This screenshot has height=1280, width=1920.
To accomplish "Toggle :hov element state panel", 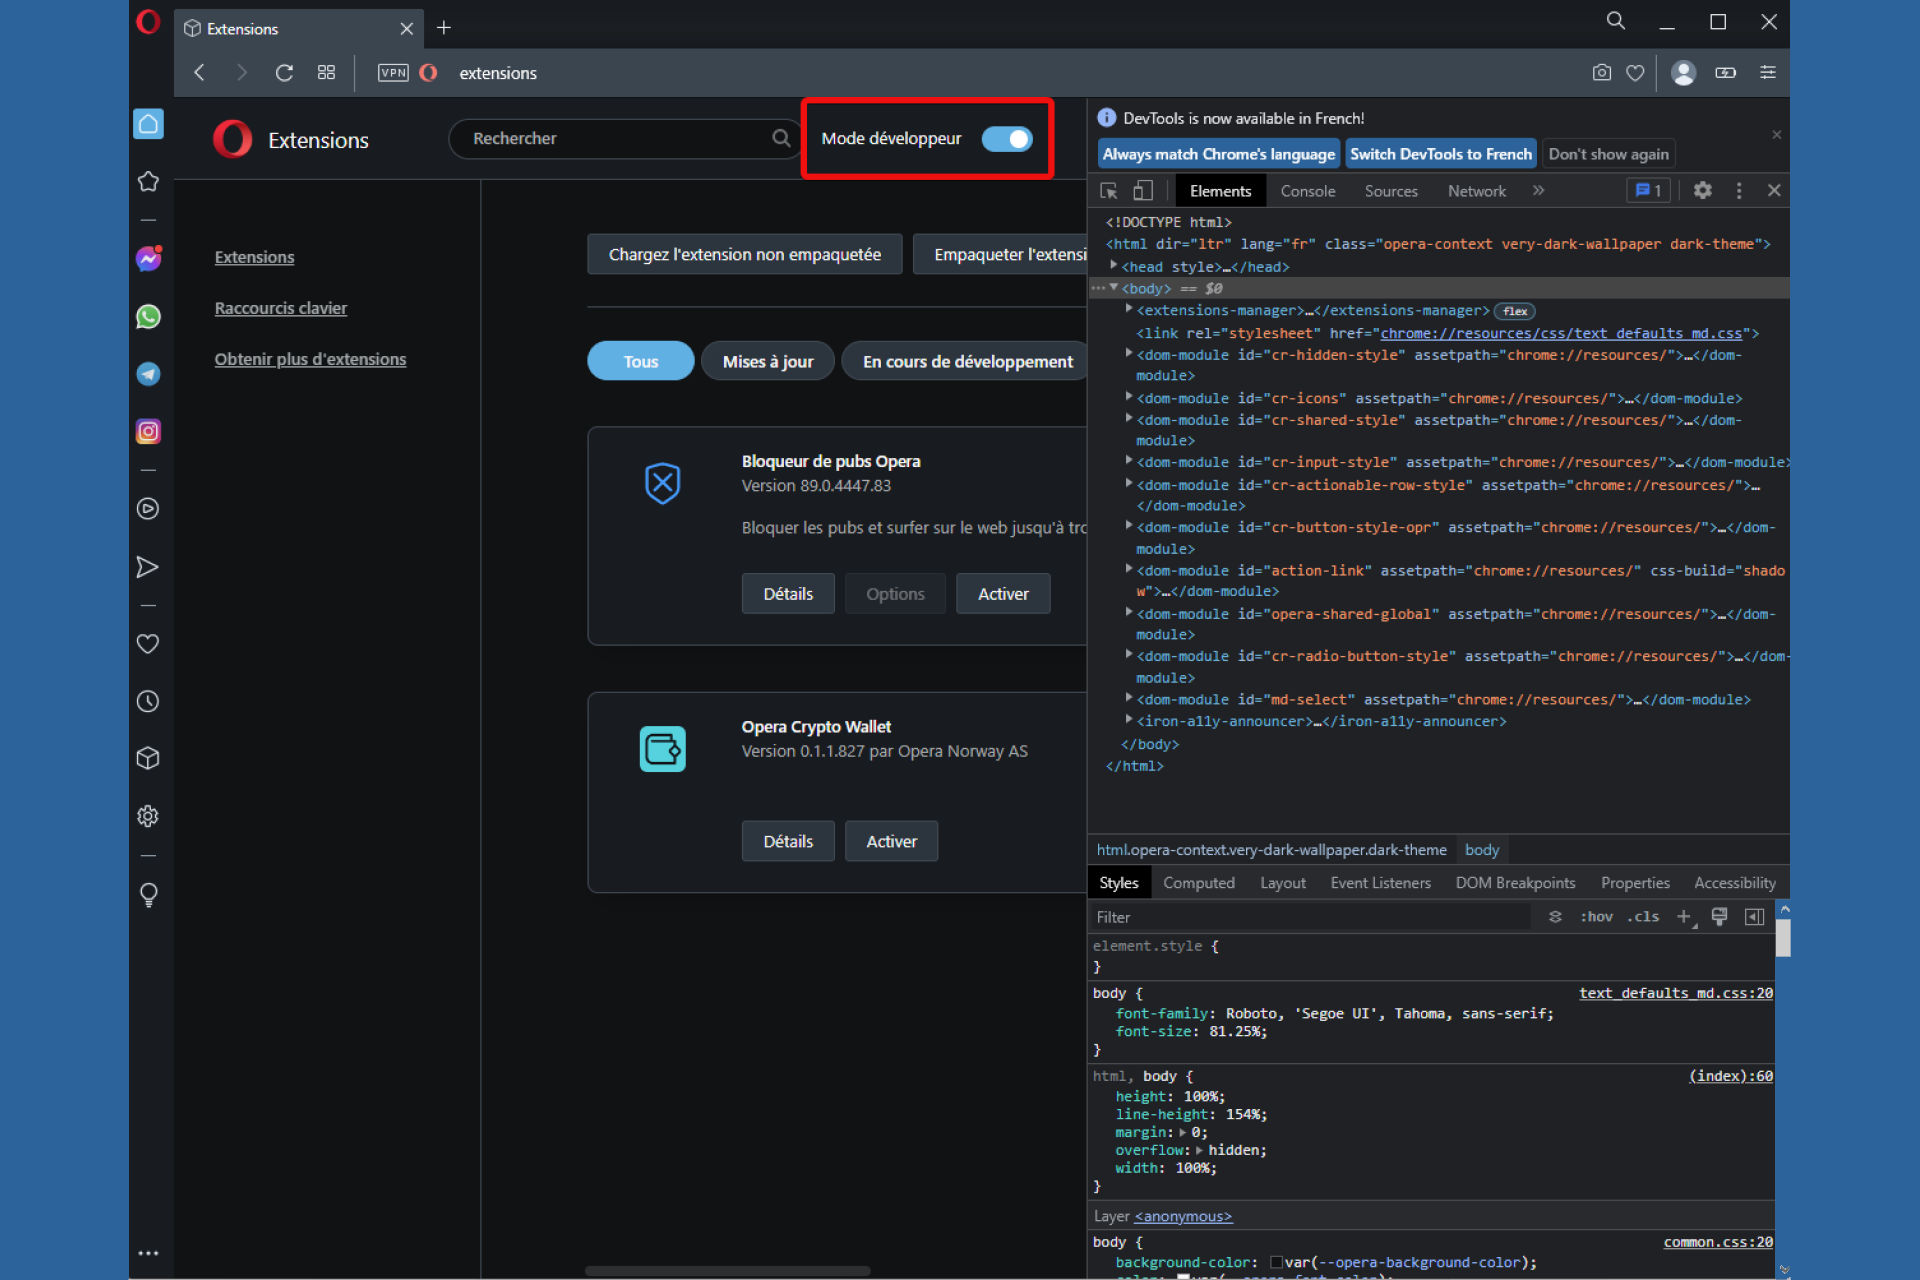I will click(x=1596, y=917).
